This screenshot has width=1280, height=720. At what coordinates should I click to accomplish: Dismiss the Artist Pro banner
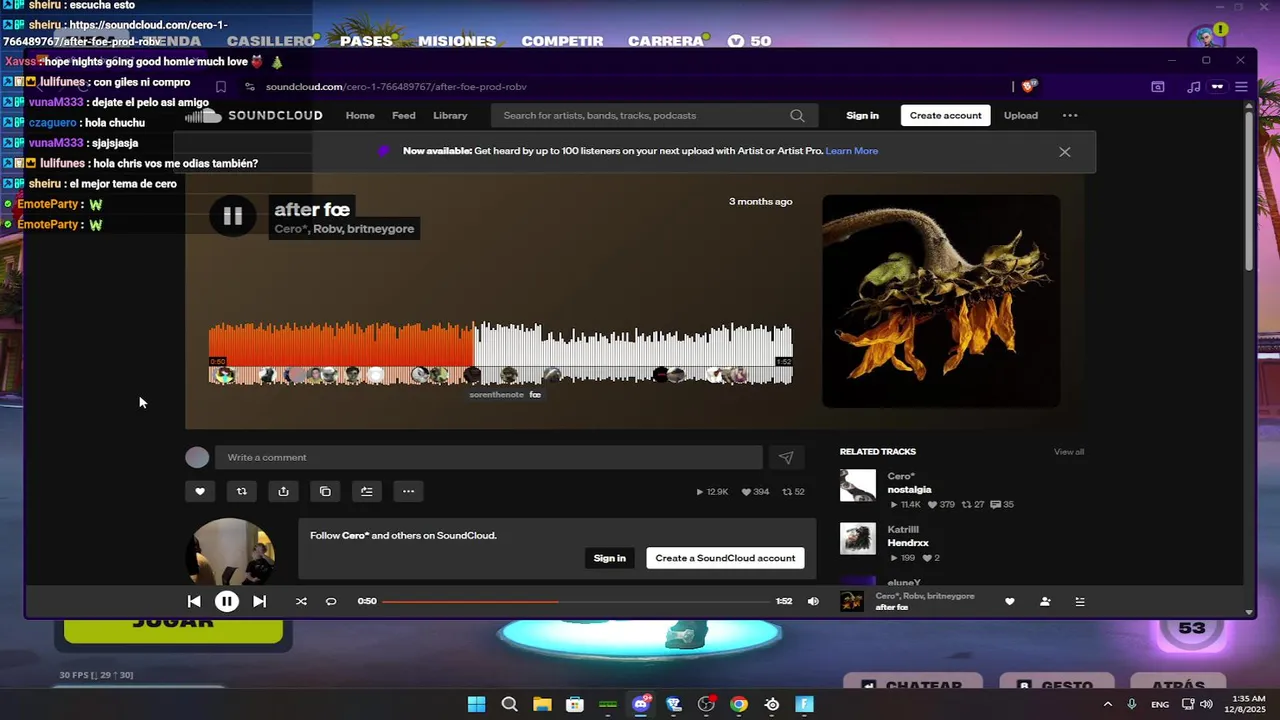pyautogui.click(x=1065, y=152)
